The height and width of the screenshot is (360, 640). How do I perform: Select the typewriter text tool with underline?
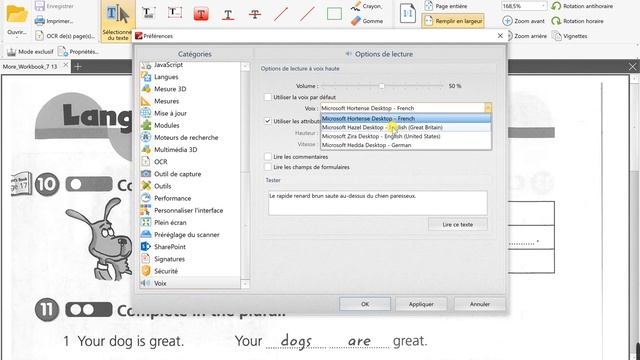click(148, 13)
